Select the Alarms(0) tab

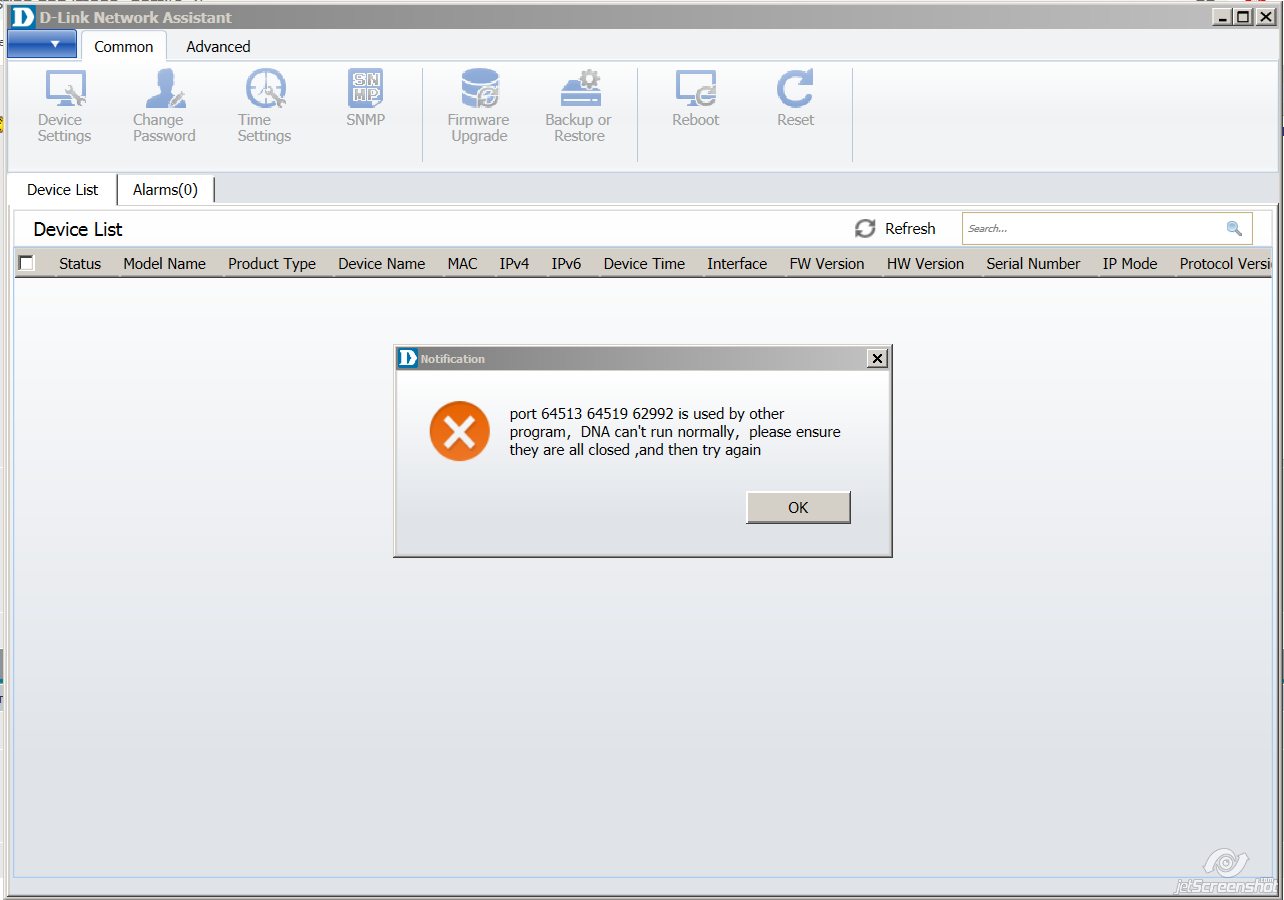166,190
